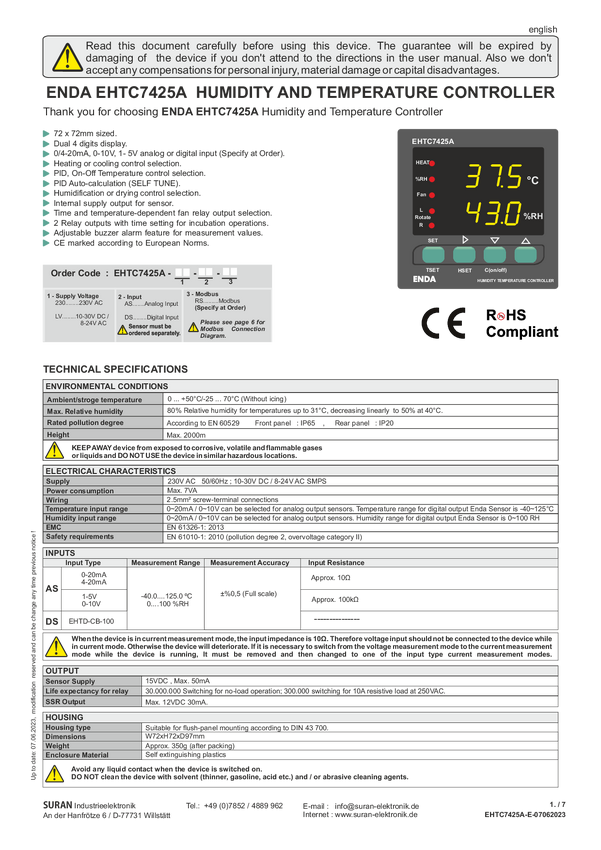Click the main title 'ENDA EHTC7425A HUMIDITY AND TEMPERATURE CONTROLLER'

300,93
